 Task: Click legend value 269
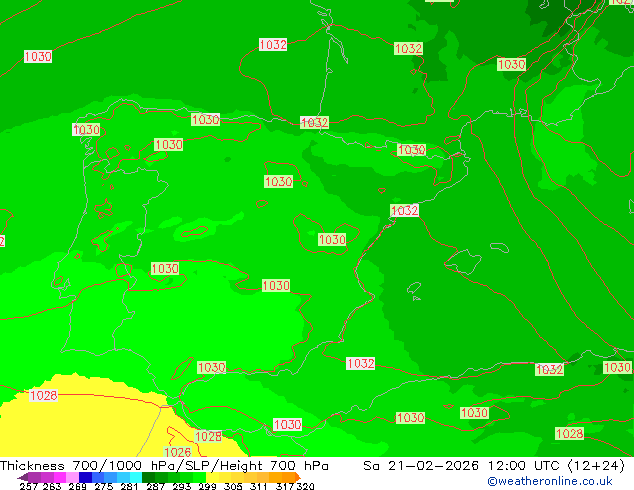click(x=78, y=486)
